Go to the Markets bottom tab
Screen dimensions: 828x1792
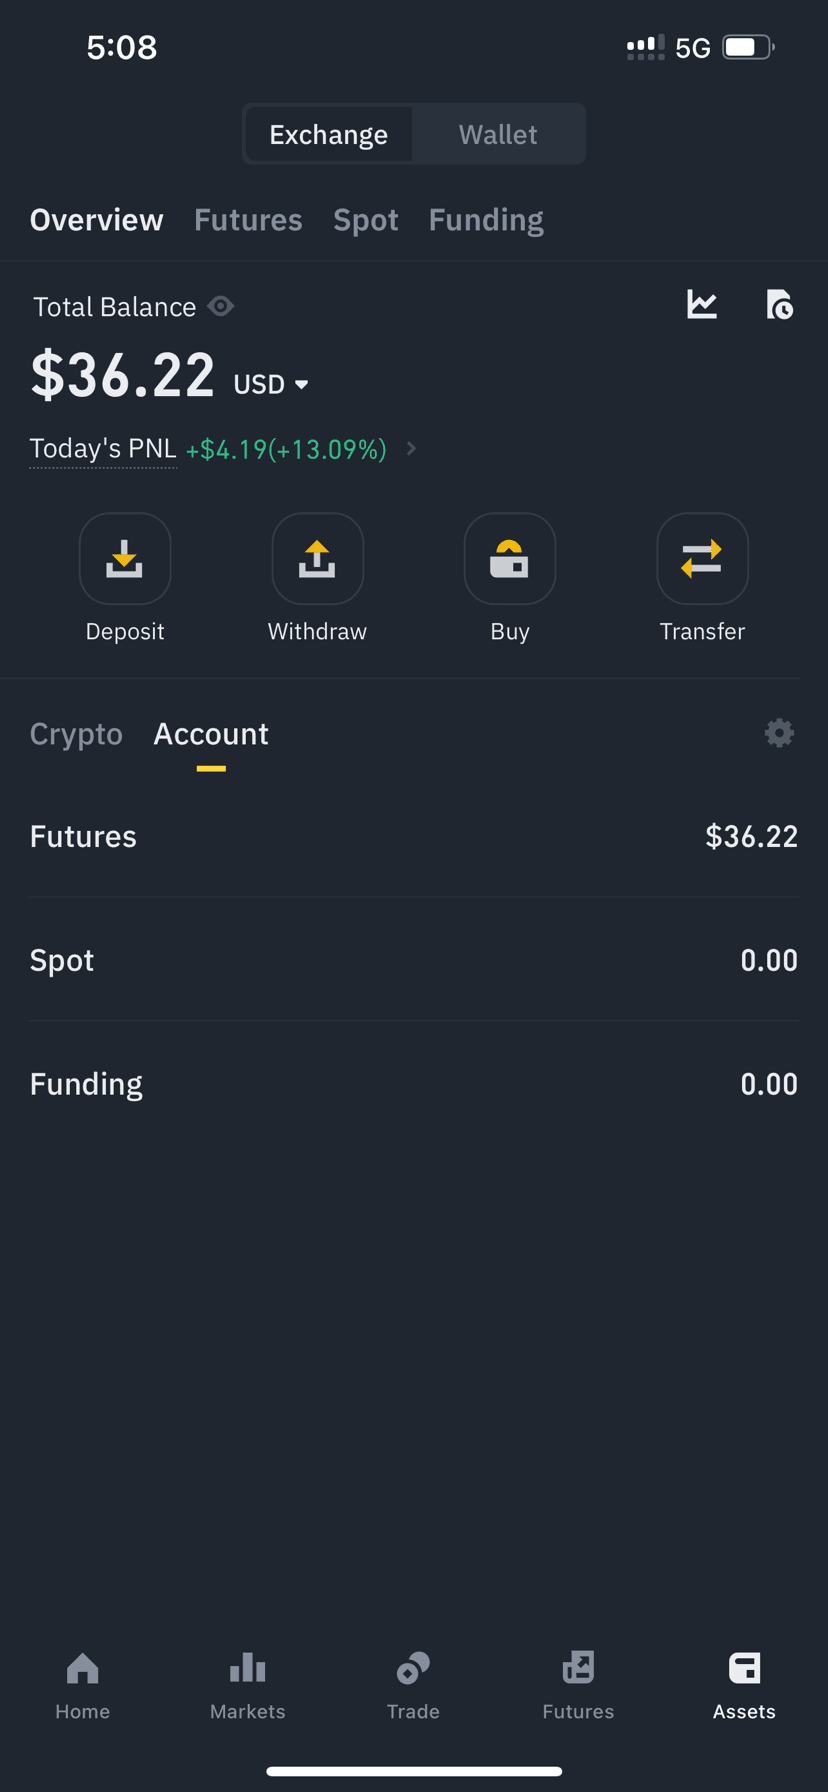click(x=248, y=1686)
